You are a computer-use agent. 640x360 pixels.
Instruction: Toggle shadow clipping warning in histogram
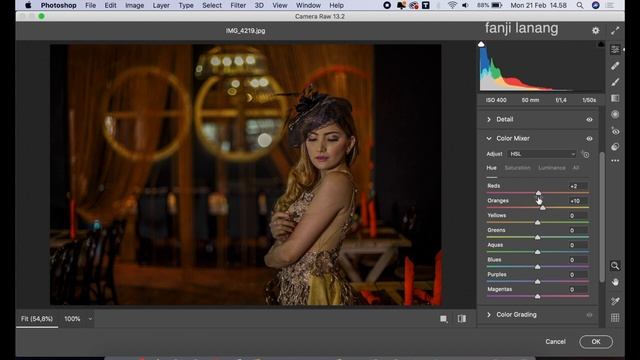click(x=481, y=44)
